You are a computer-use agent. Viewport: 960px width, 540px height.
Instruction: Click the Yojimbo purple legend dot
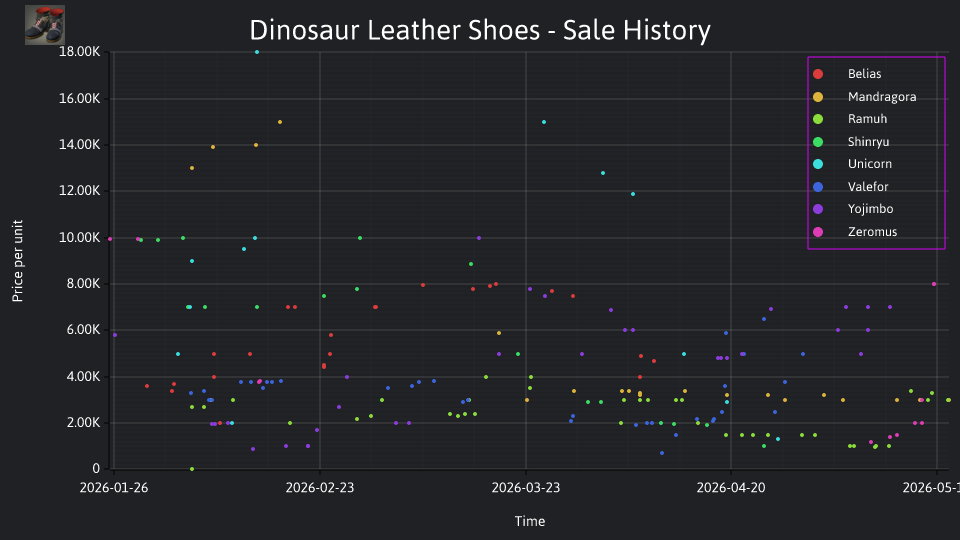(x=818, y=209)
